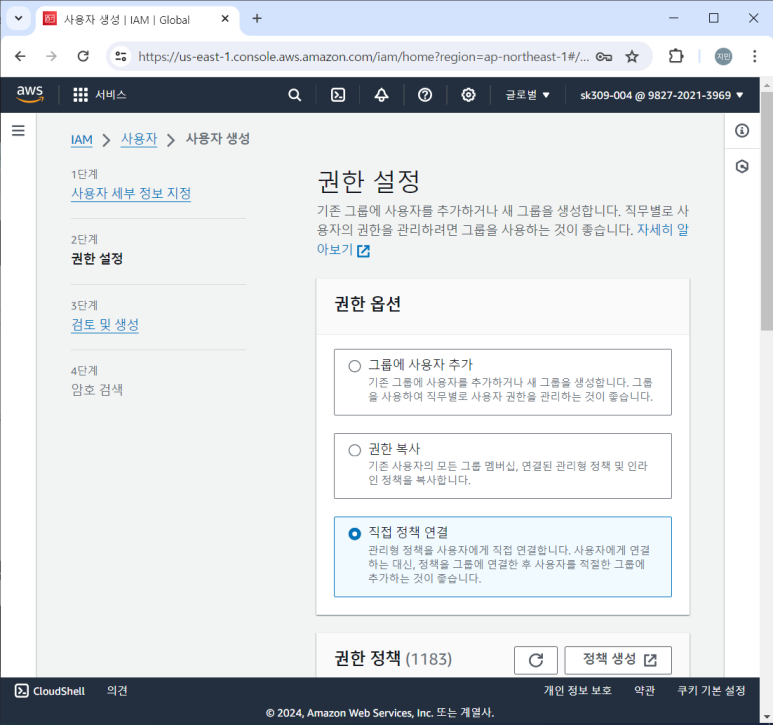Open the 약관 terms link
Viewport: 773px width, 725px height.
644,690
